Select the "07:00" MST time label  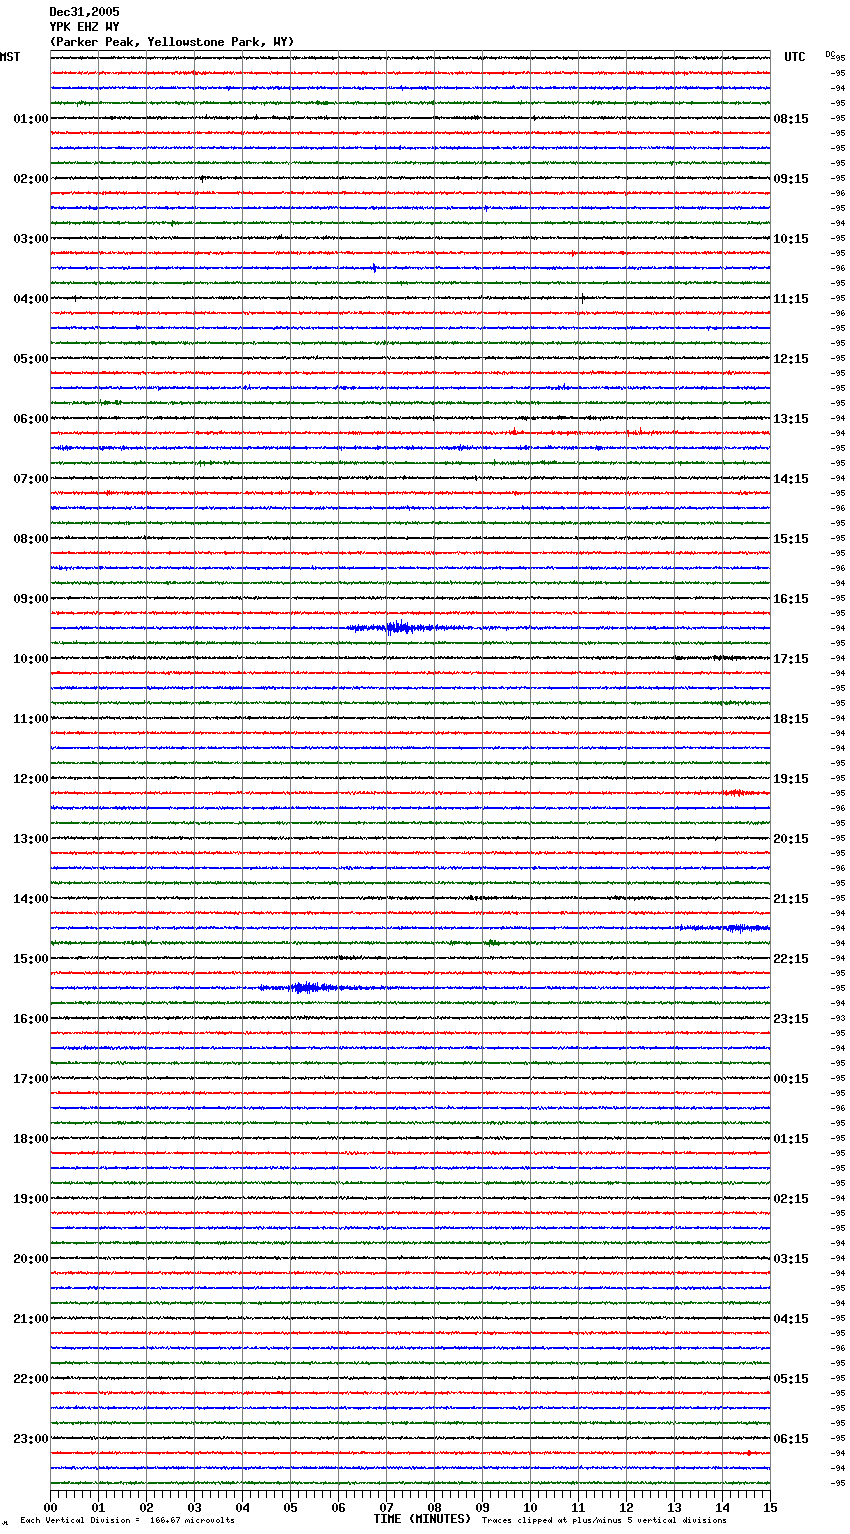[x=31, y=479]
